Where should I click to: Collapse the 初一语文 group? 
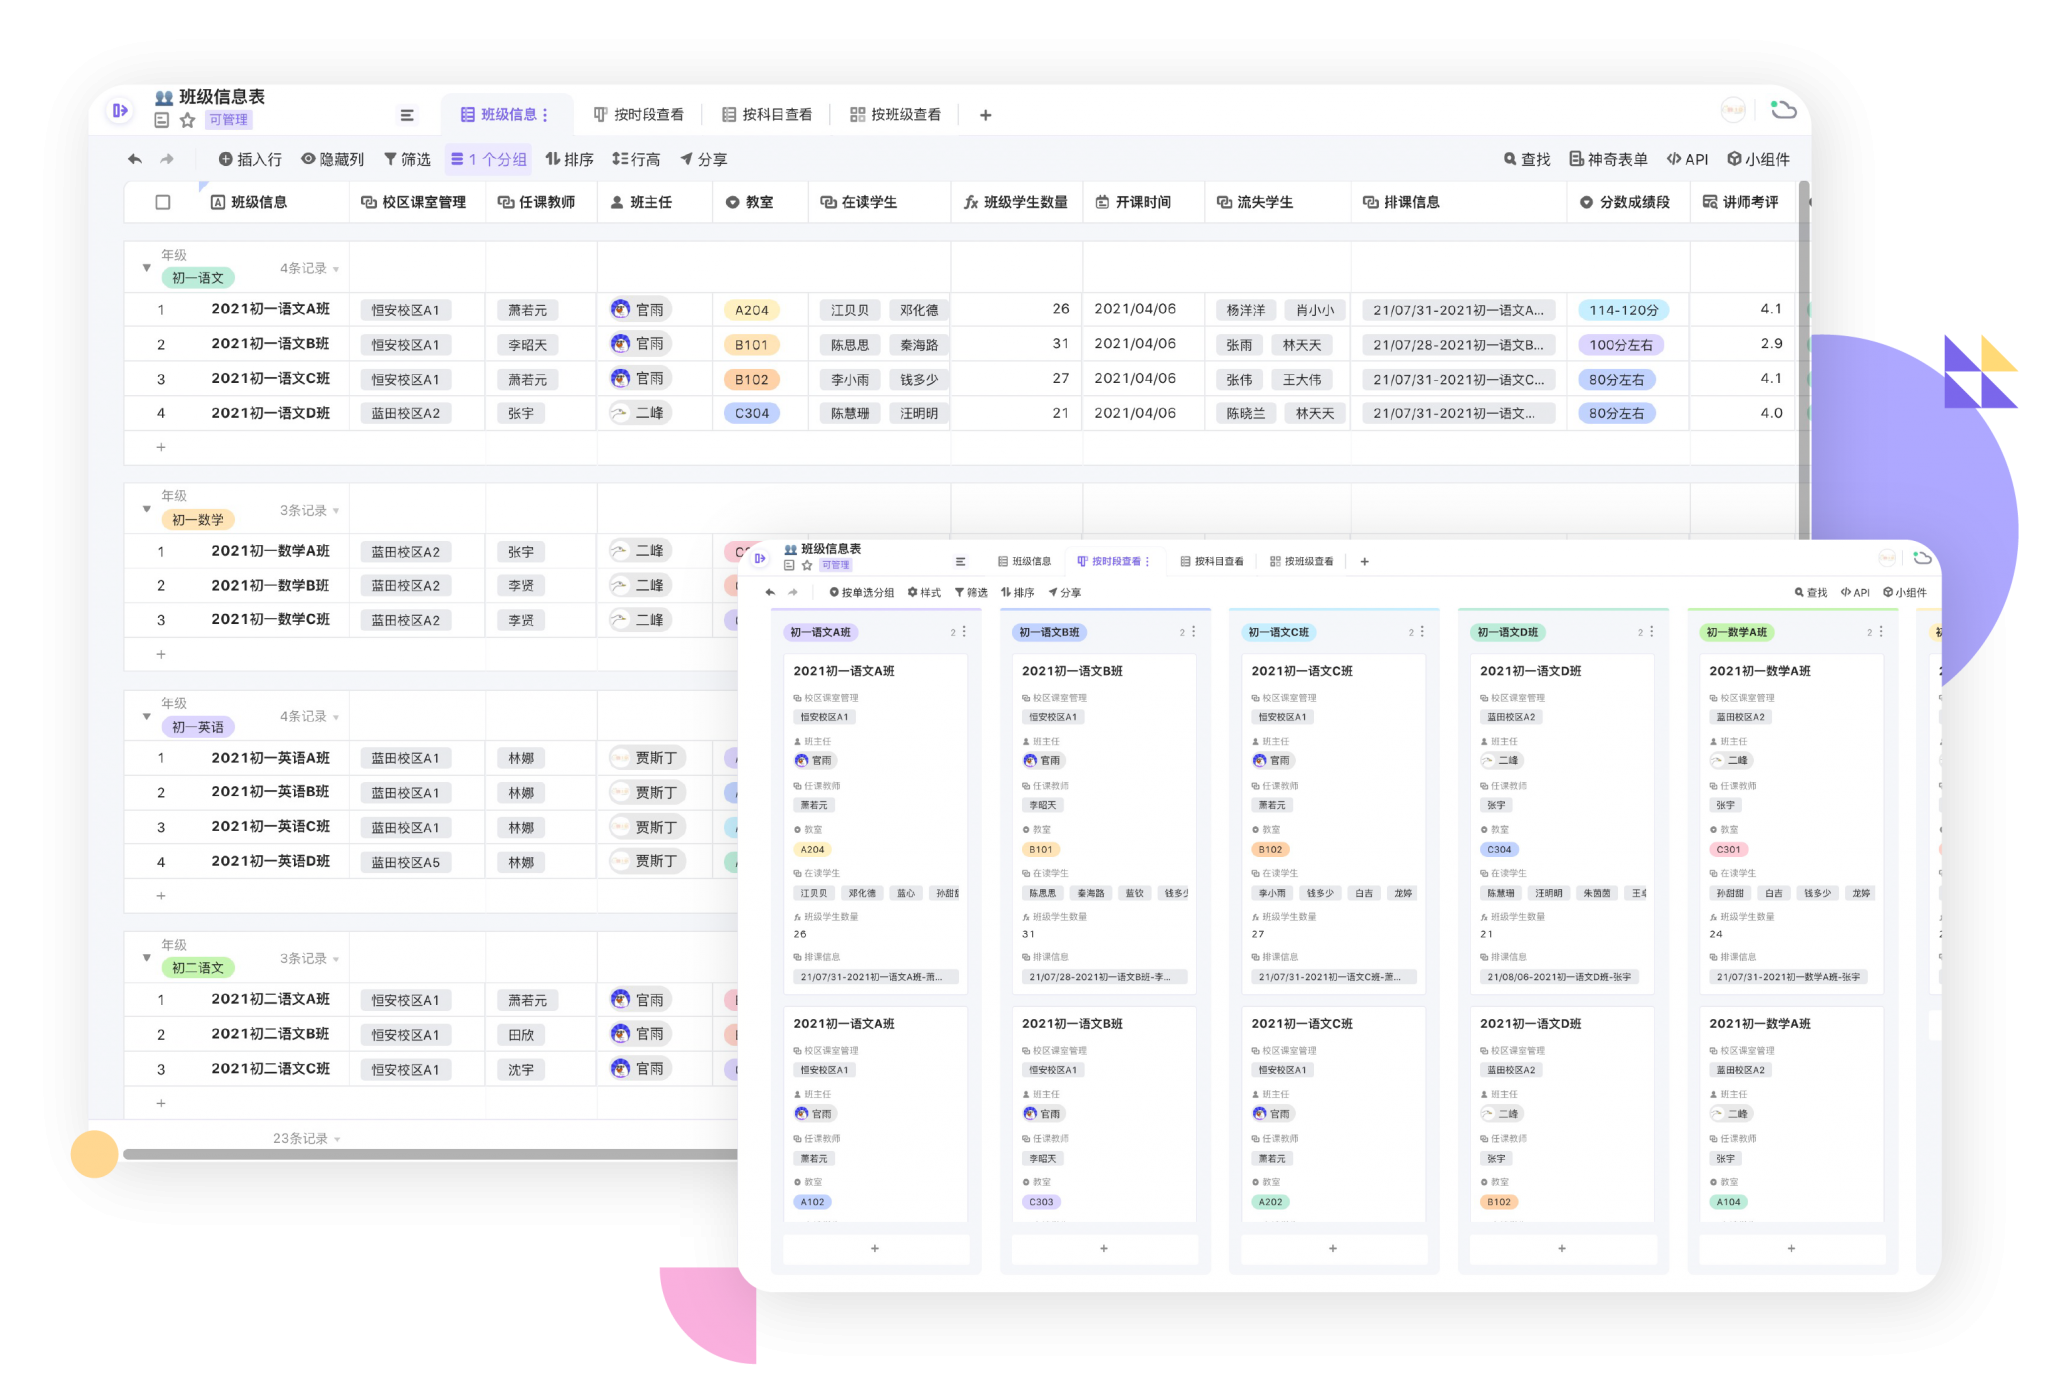147,268
